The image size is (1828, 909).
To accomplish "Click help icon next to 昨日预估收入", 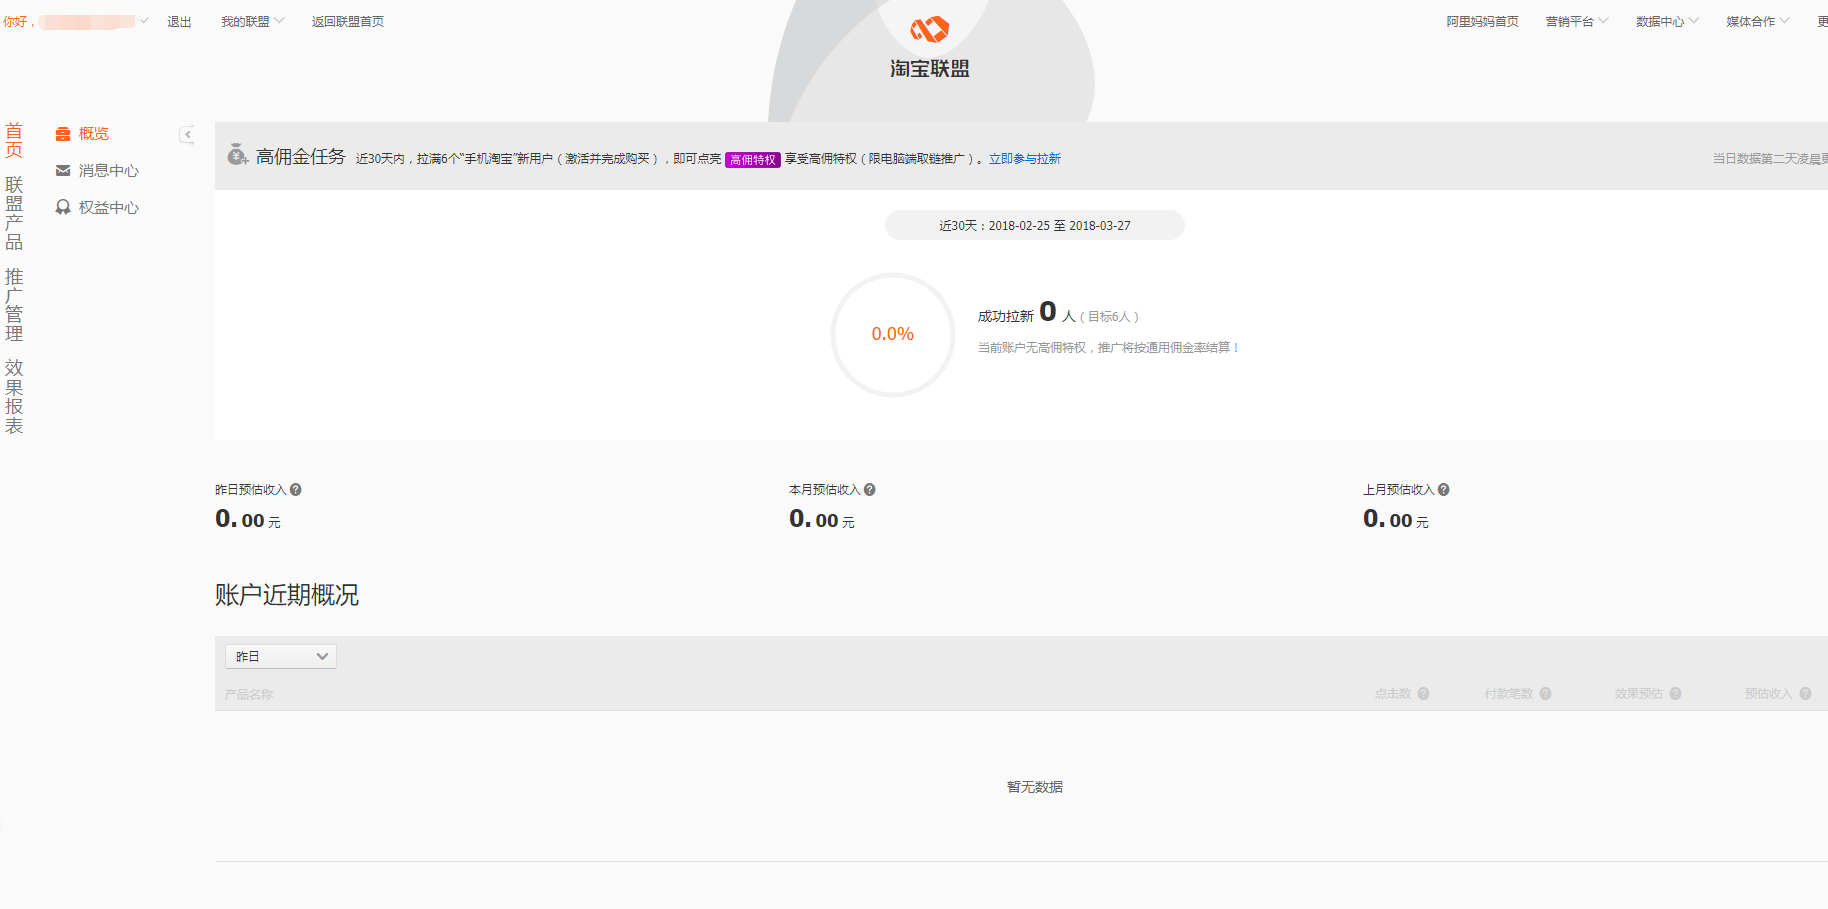I will click(296, 490).
